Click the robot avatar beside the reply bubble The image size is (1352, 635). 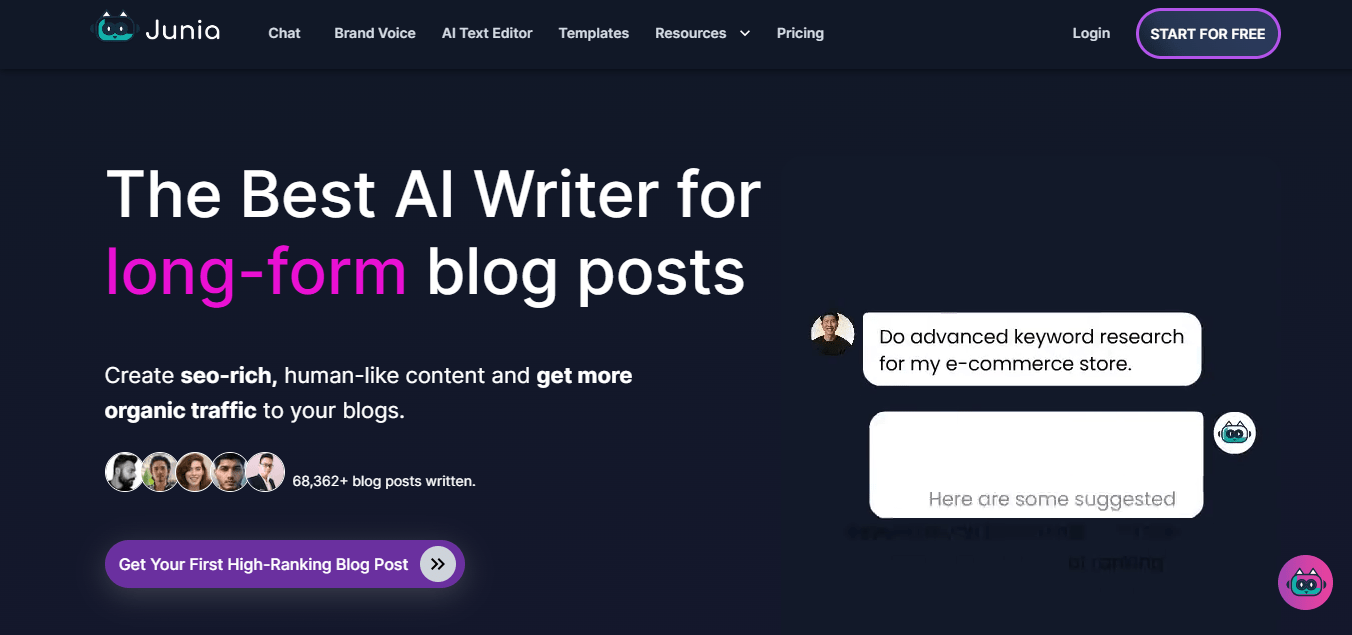click(1234, 433)
